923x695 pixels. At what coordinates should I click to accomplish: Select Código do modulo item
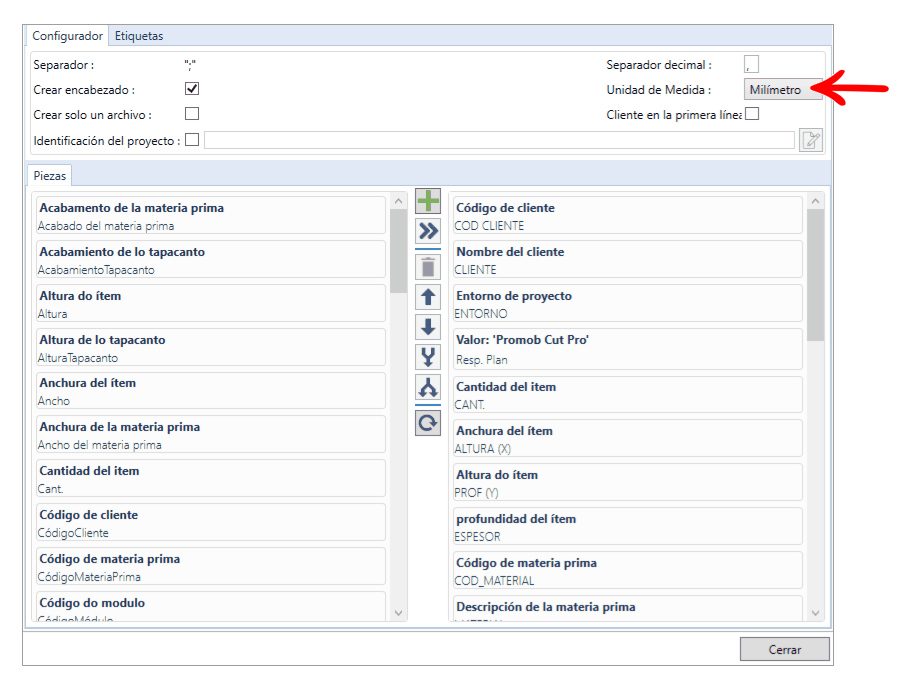pyautogui.click(x=211, y=607)
